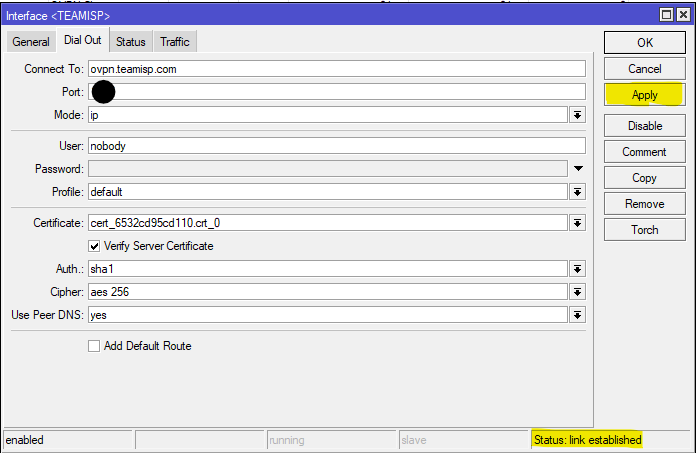Open the Cipher dropdown
Screen dimensions: 696x453
(577, 292)
